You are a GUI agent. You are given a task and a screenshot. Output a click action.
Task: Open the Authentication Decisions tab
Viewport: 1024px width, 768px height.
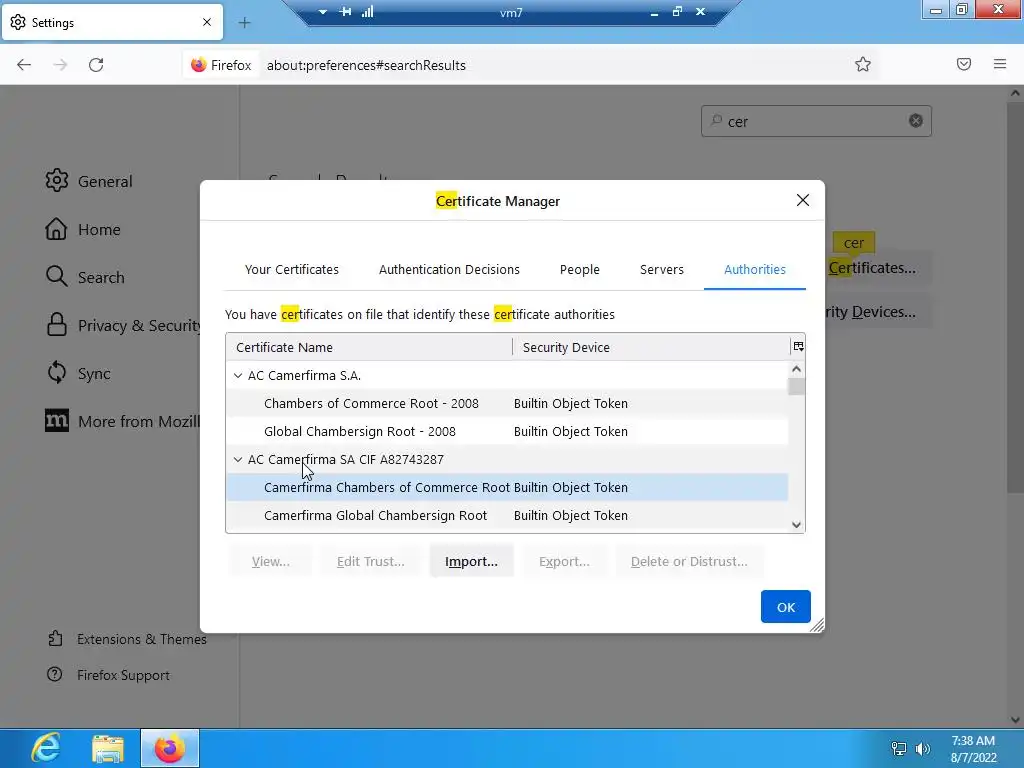point(449,269)
